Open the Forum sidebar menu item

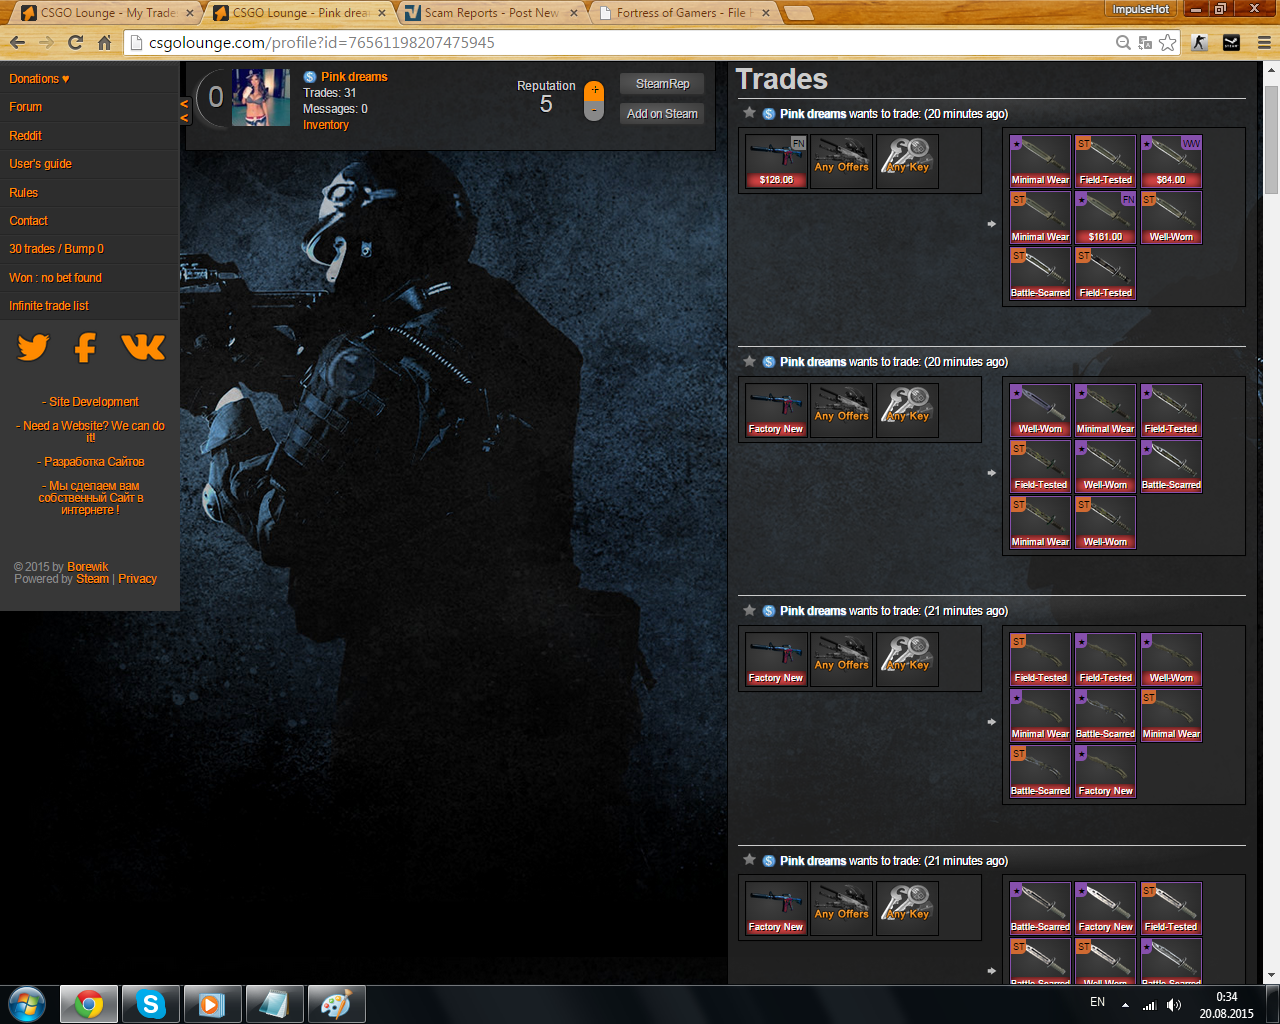(26, 107)
